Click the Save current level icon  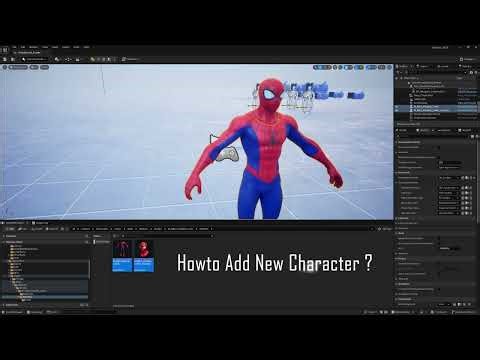[x=5, y=59]
